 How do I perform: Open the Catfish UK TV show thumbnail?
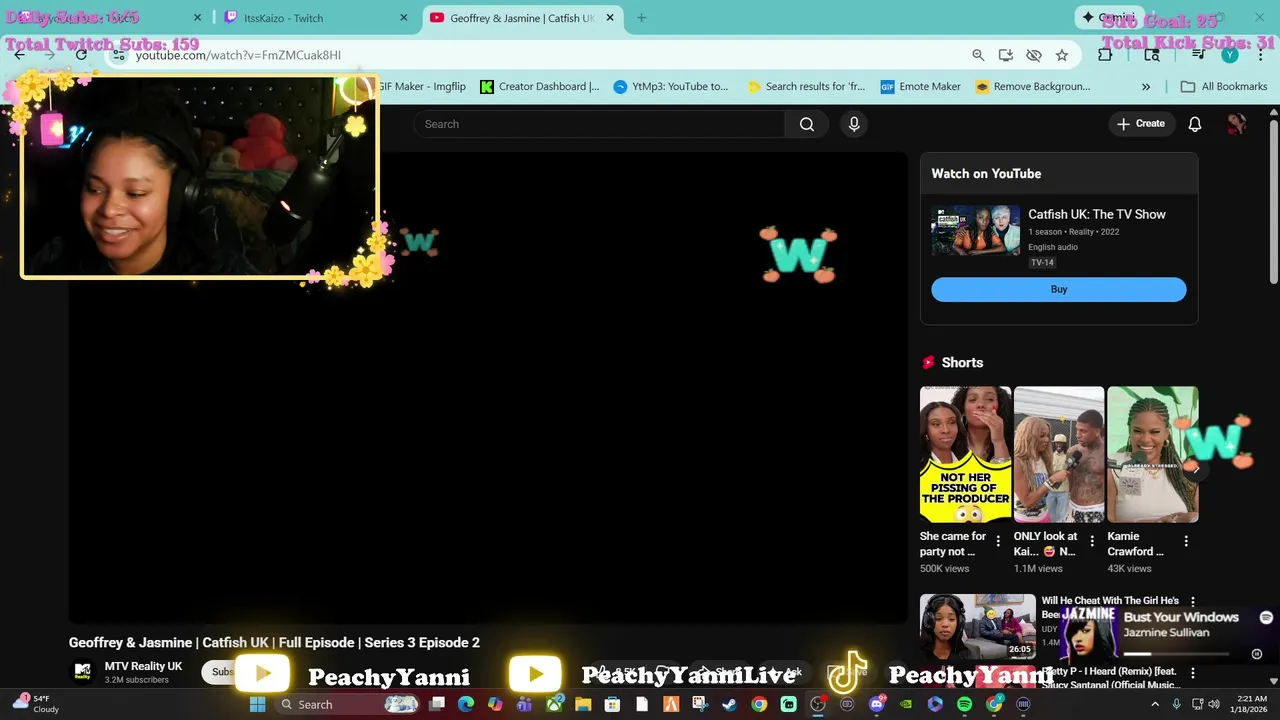975,231
